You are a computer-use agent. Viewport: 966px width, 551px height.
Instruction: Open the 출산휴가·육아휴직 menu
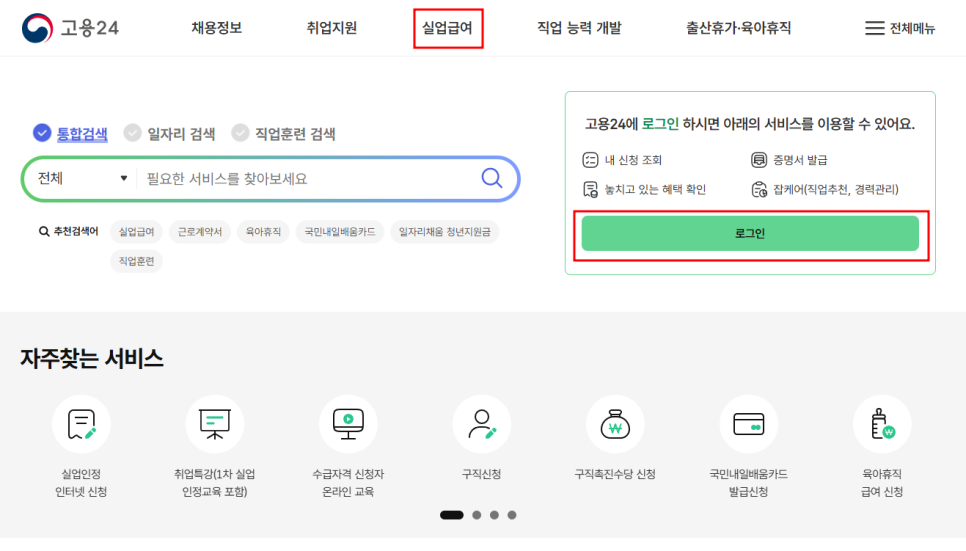tap(739, 28)
